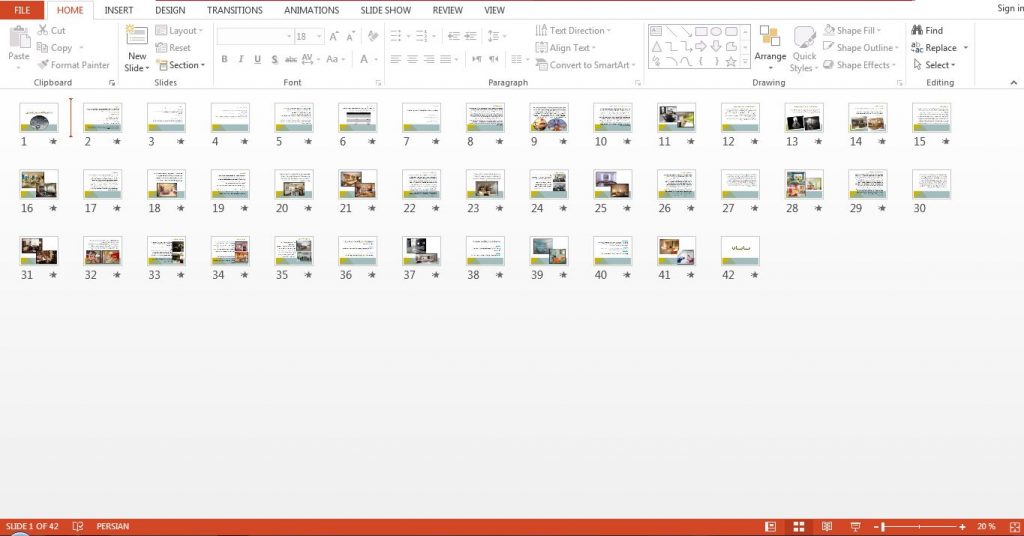Click the Find binoculars icon

click(917, 30)
